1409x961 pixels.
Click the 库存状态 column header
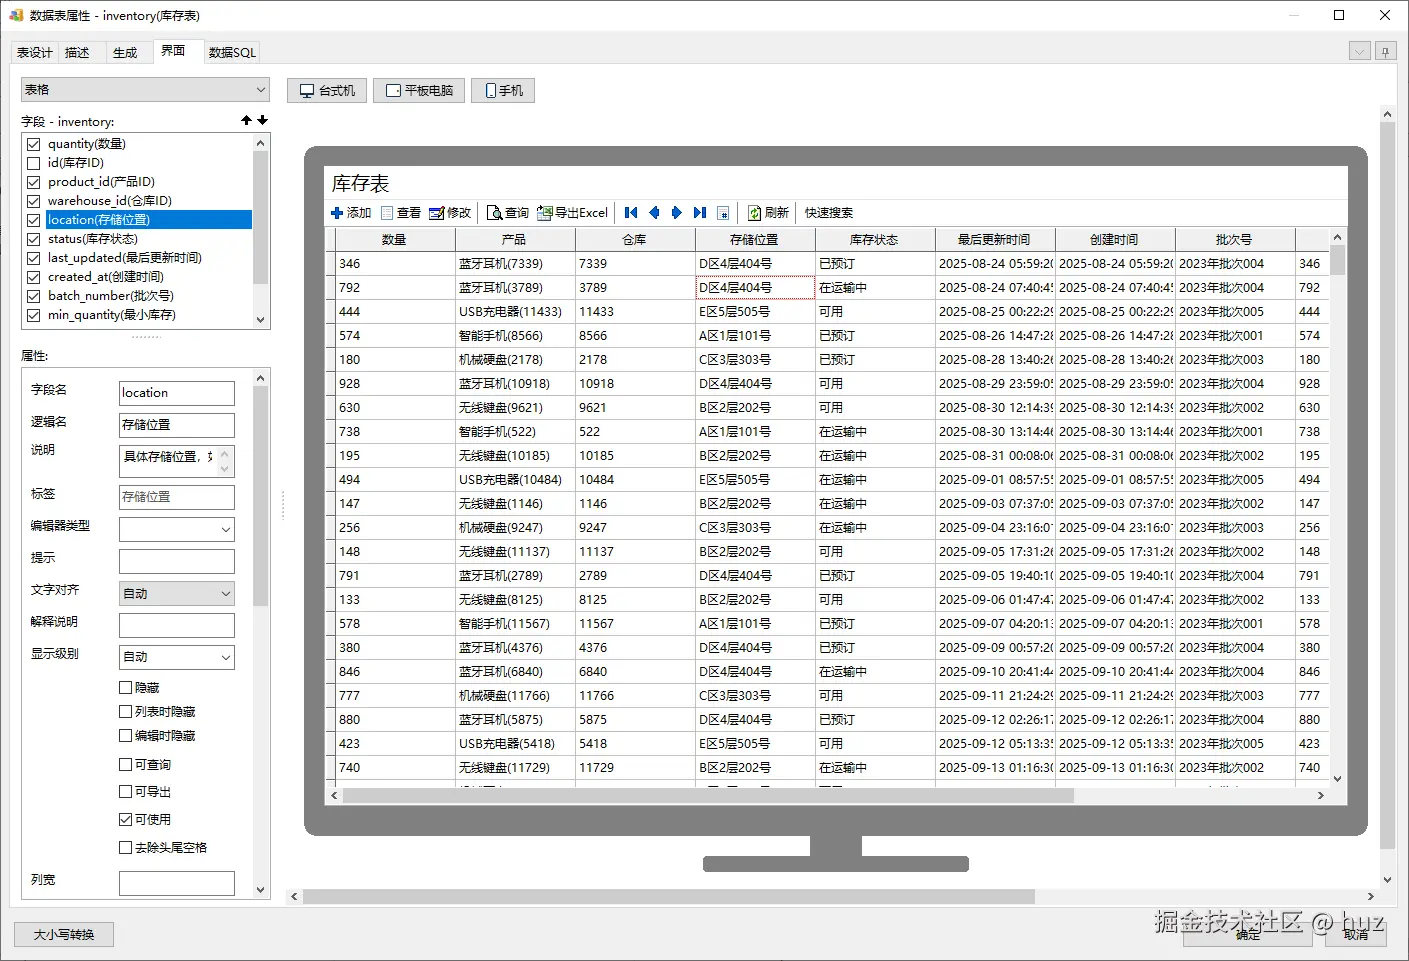pos(875,240)
